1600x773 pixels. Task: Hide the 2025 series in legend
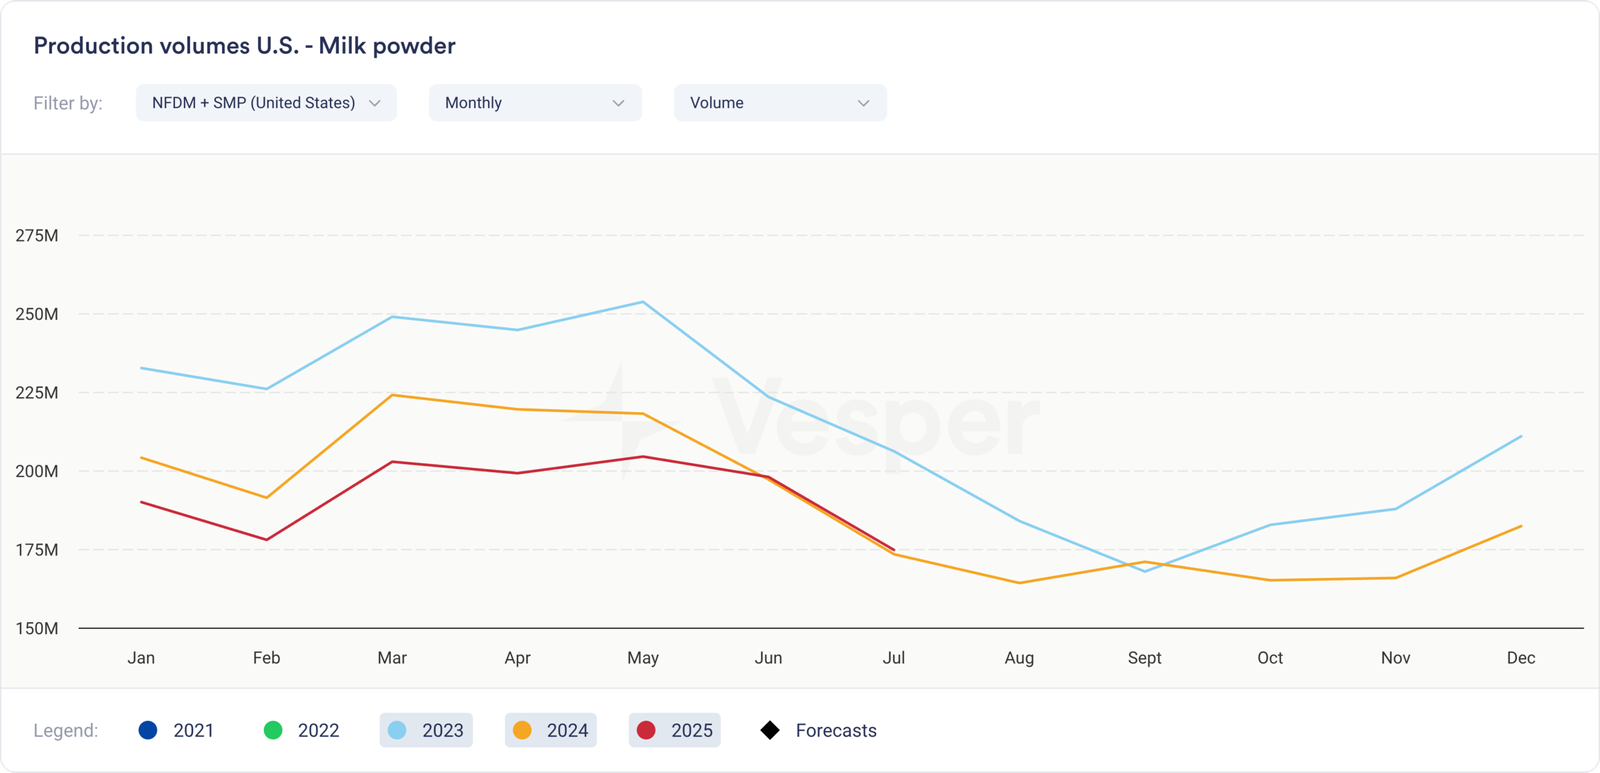tap(675, 730)
